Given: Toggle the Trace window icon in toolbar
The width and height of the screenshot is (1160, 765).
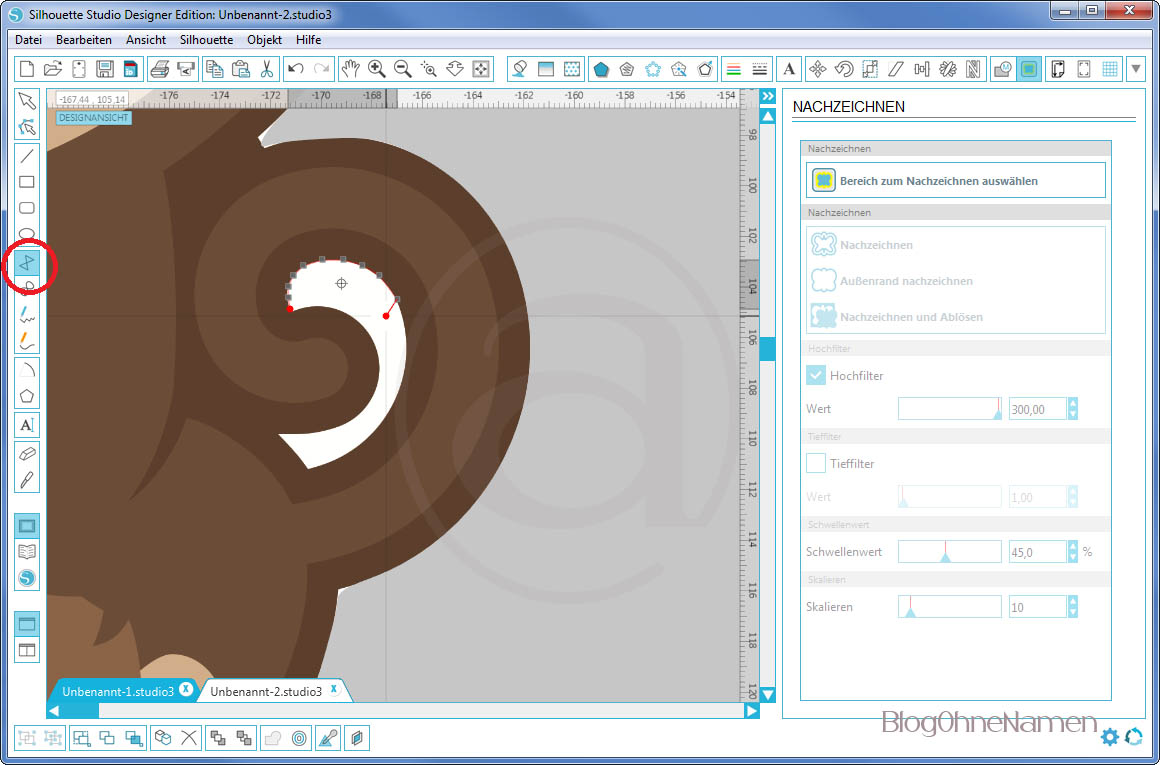Looking at the screenshot, I should coord(1029,69).
